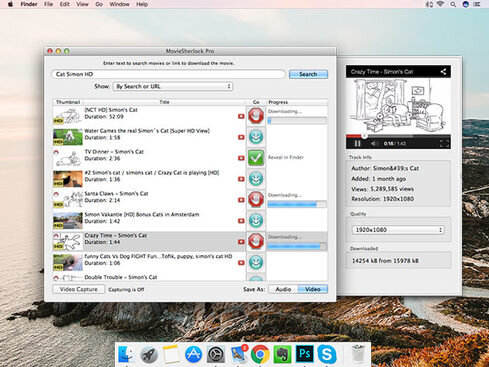Download the #2 Simon's cat Crazy Cat video
Screen dimensions: 489x367
[256, 179]
